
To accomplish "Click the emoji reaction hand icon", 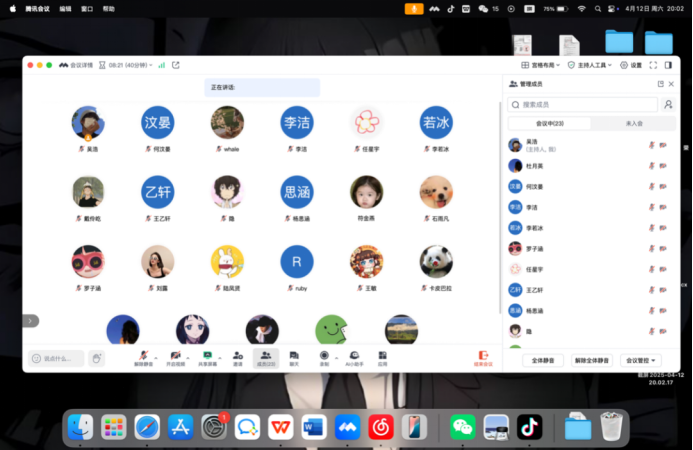I will click(97, 358).
